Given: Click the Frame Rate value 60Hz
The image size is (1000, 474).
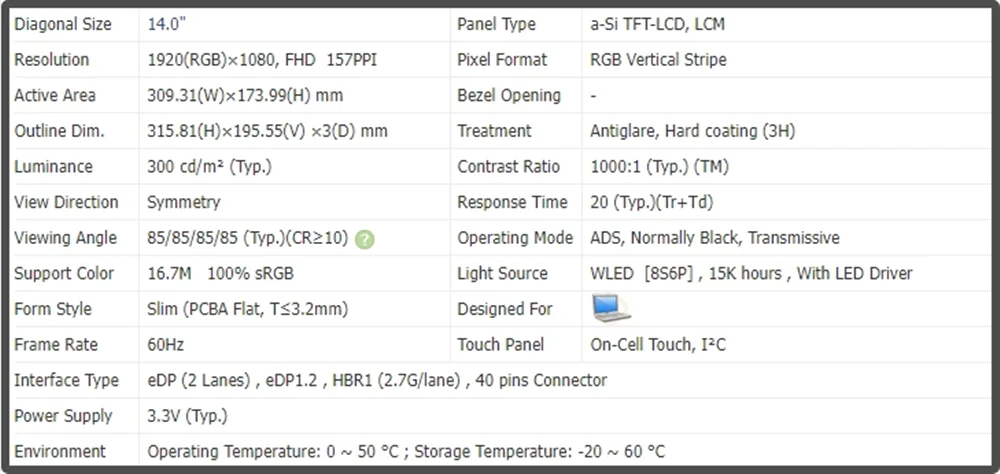Looking at the screenshot, I should coord(166,345).
